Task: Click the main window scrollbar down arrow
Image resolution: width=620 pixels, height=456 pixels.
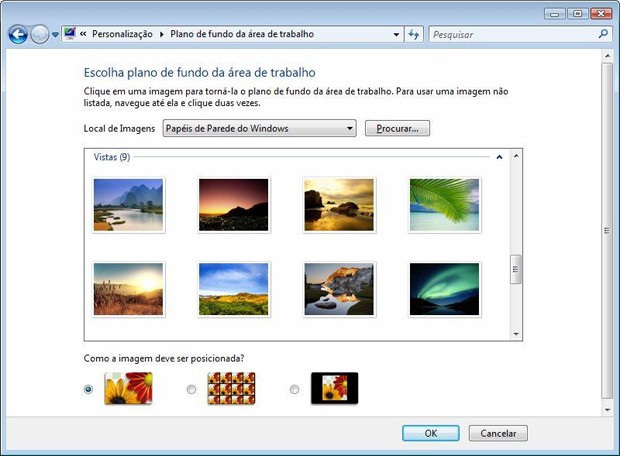Action: tap(607, 410)
